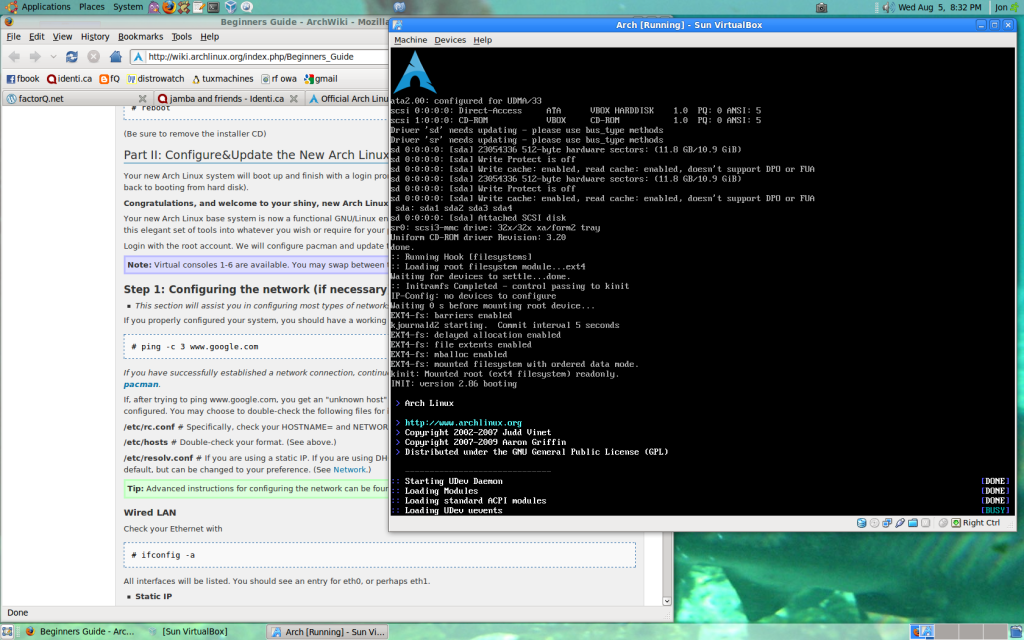Open the Applications menu
Screen dimensions: 1024x640
(x=45, y=7)
